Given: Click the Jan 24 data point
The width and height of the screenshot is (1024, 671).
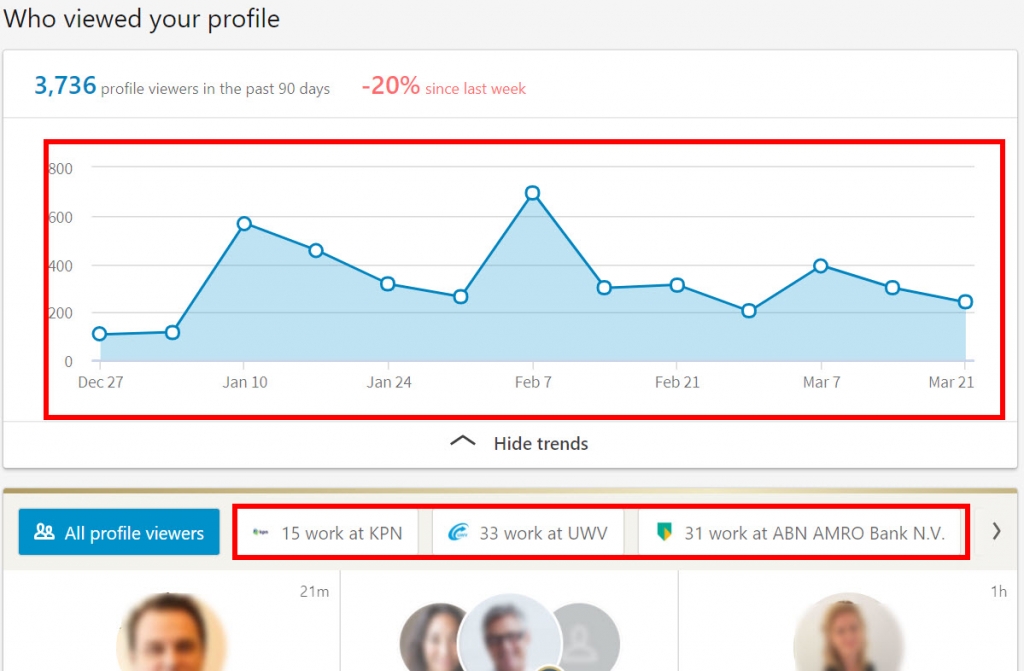Looking at the screenshot, I should pos(388,284).
